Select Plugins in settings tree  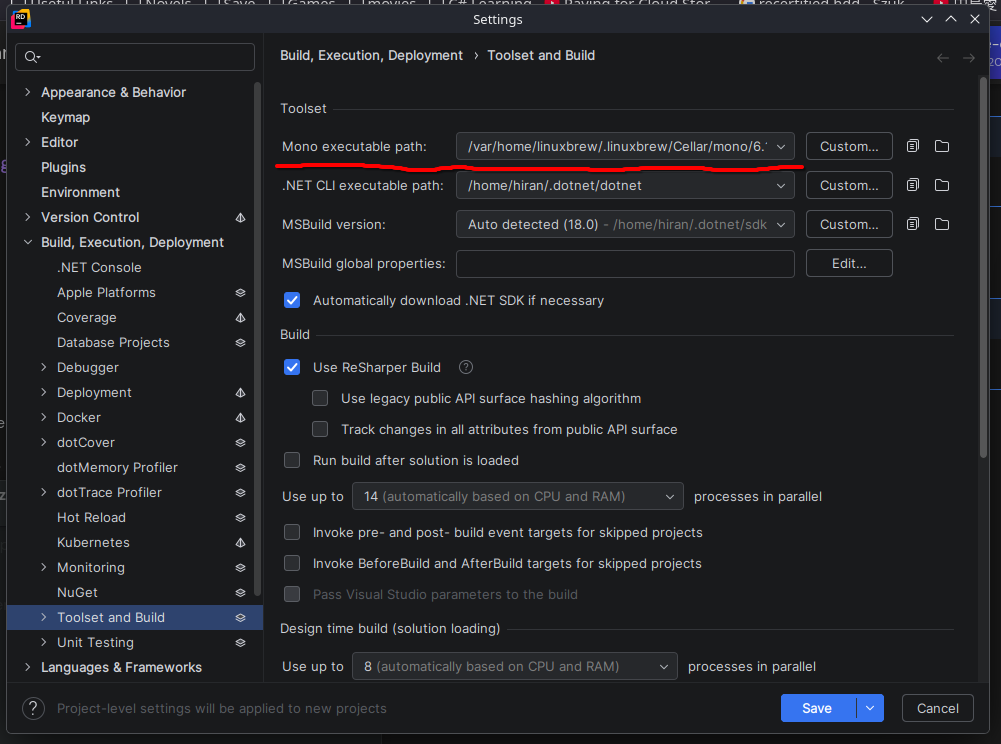point(63,167)
